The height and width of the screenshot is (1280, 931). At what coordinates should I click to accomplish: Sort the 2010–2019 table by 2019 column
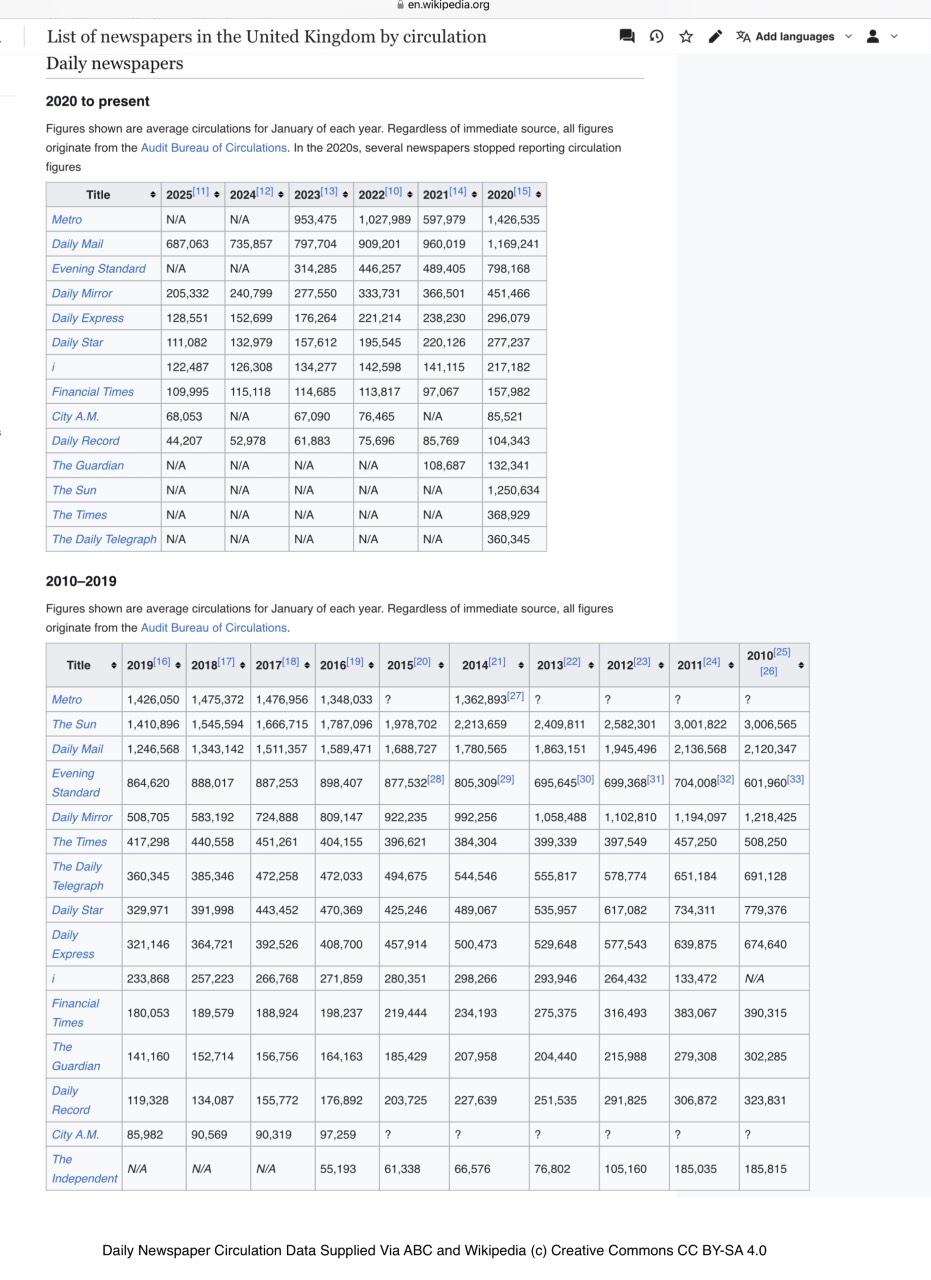(179, 666)
